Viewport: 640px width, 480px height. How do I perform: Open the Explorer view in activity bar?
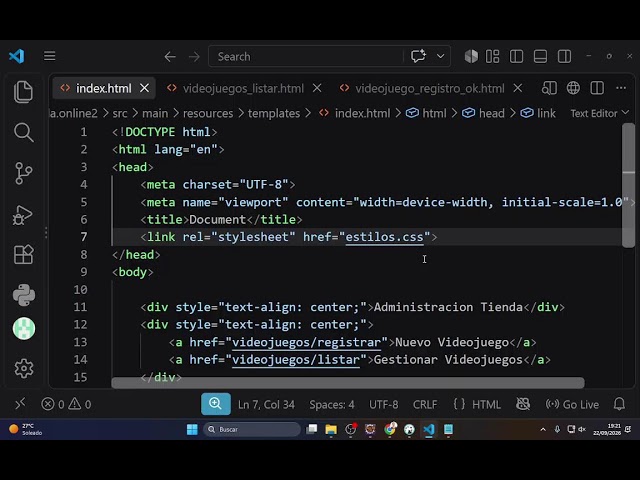pyautogui.click(x=23, y=91)
